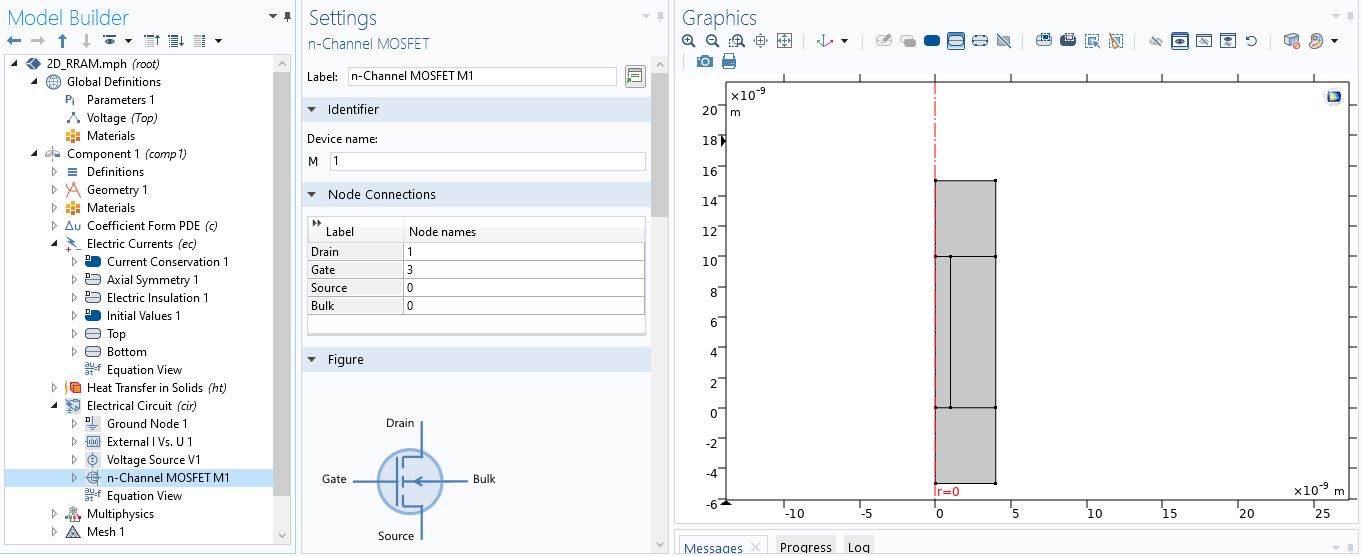This screenshot has width=1362, height=556.
Task: Toggle the Select Domains button
Action: pos(932,41)
